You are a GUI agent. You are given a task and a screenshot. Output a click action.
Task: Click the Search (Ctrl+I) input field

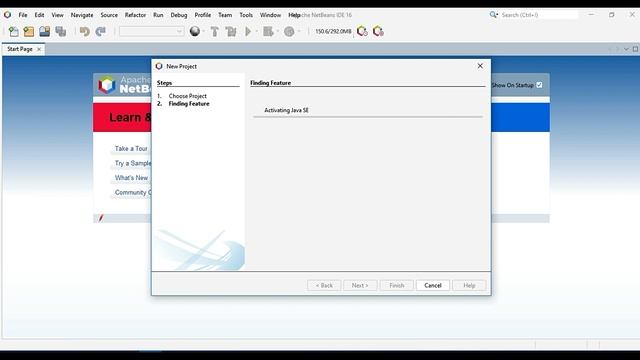coord(539,15)
